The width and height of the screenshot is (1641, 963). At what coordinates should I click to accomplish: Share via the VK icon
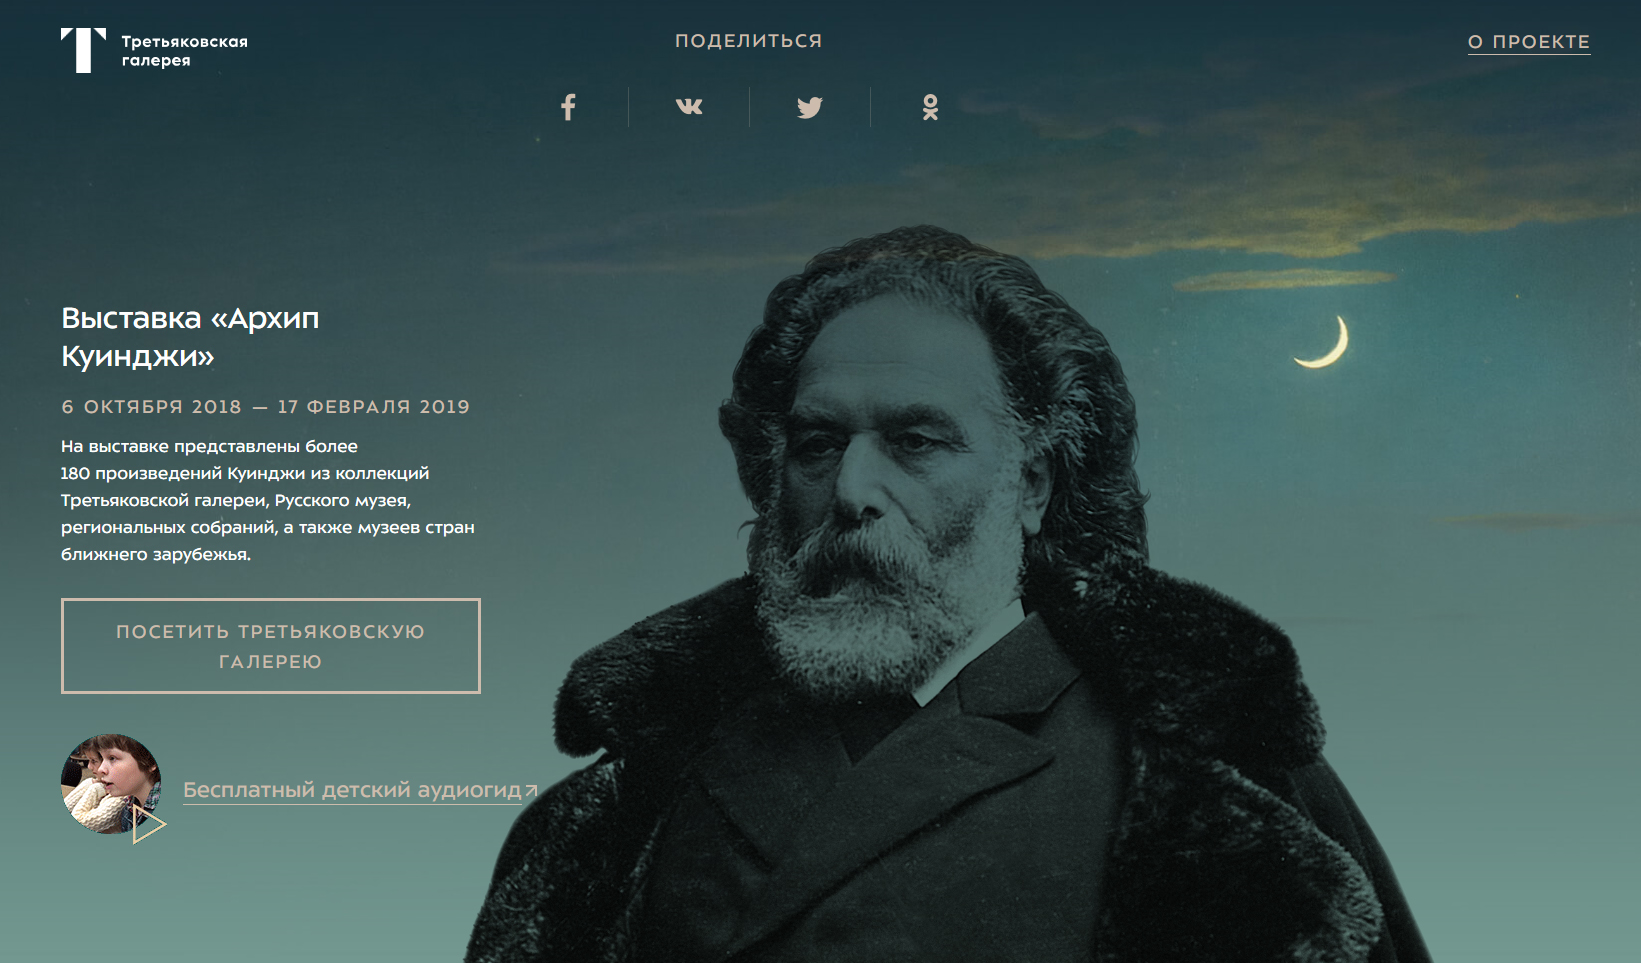[x=689, y=107]
